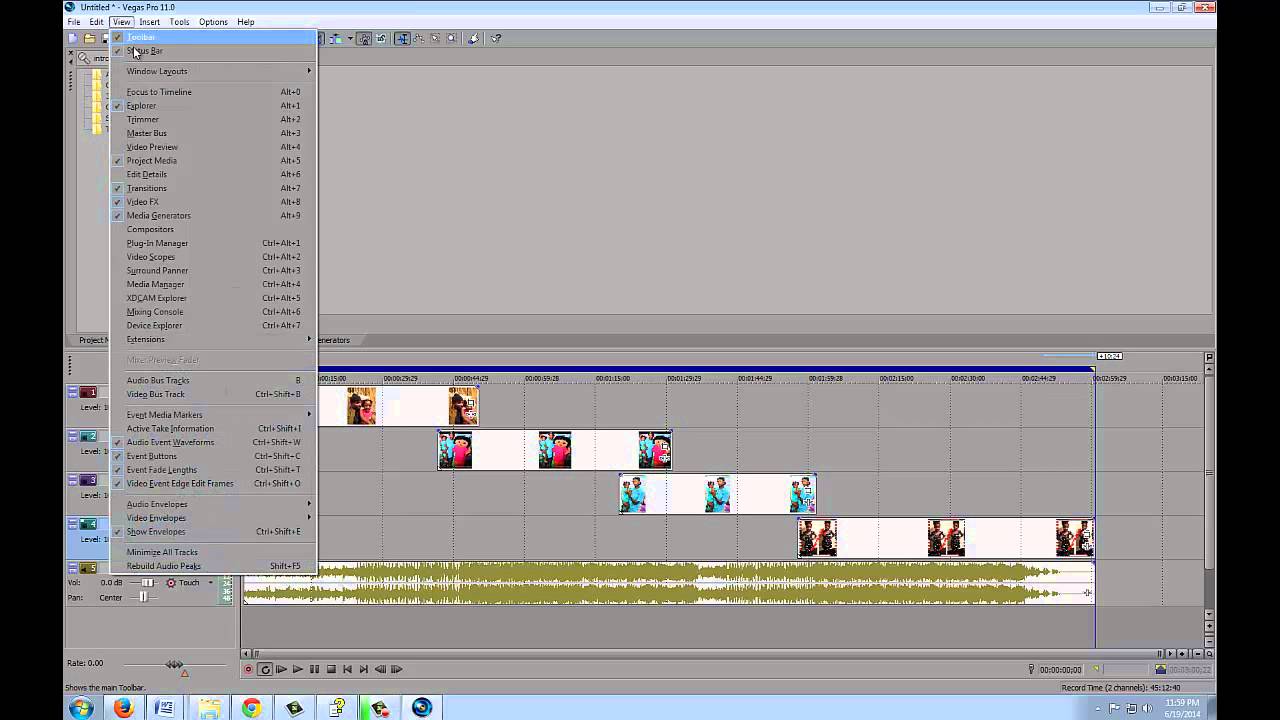Uncheck Status Bar in View menu
The image size is (1280, 720).
tap(214, 51)
